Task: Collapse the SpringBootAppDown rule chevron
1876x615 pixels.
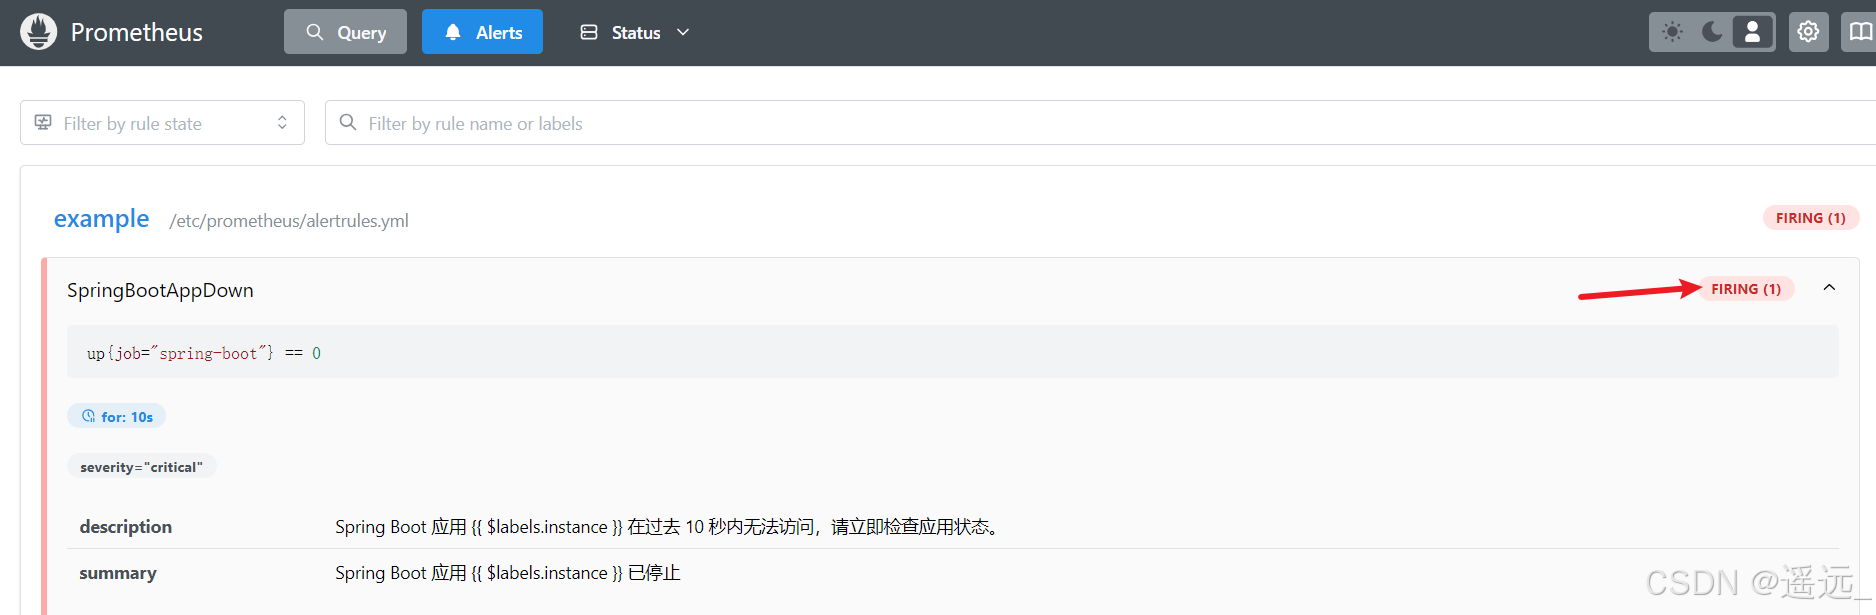Action: click(x=1829, y=288)
